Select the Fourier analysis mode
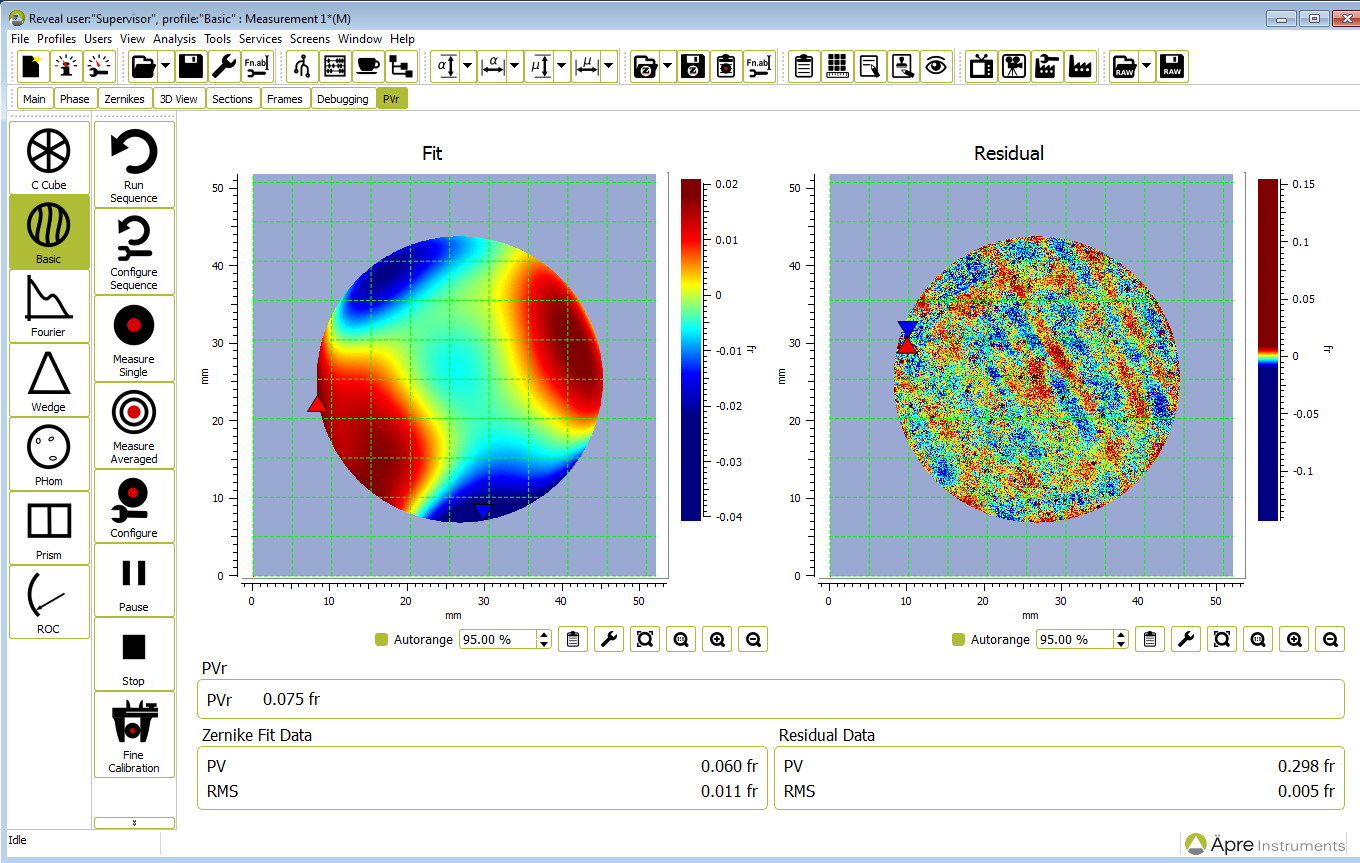The width and height of the screenshot is (1360, 863). pyautogui.click(x=48, y=305)
